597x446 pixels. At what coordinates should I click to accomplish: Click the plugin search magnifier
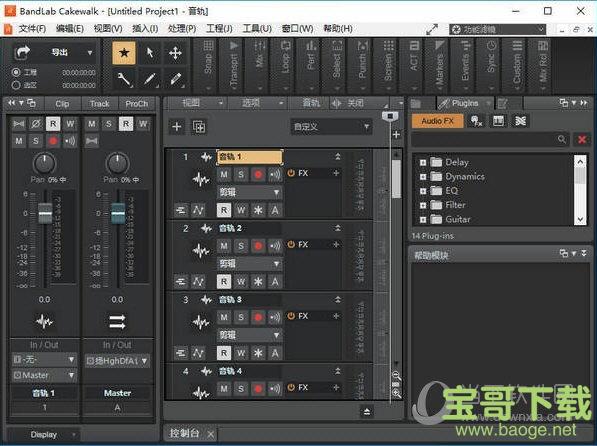[562, 139]
